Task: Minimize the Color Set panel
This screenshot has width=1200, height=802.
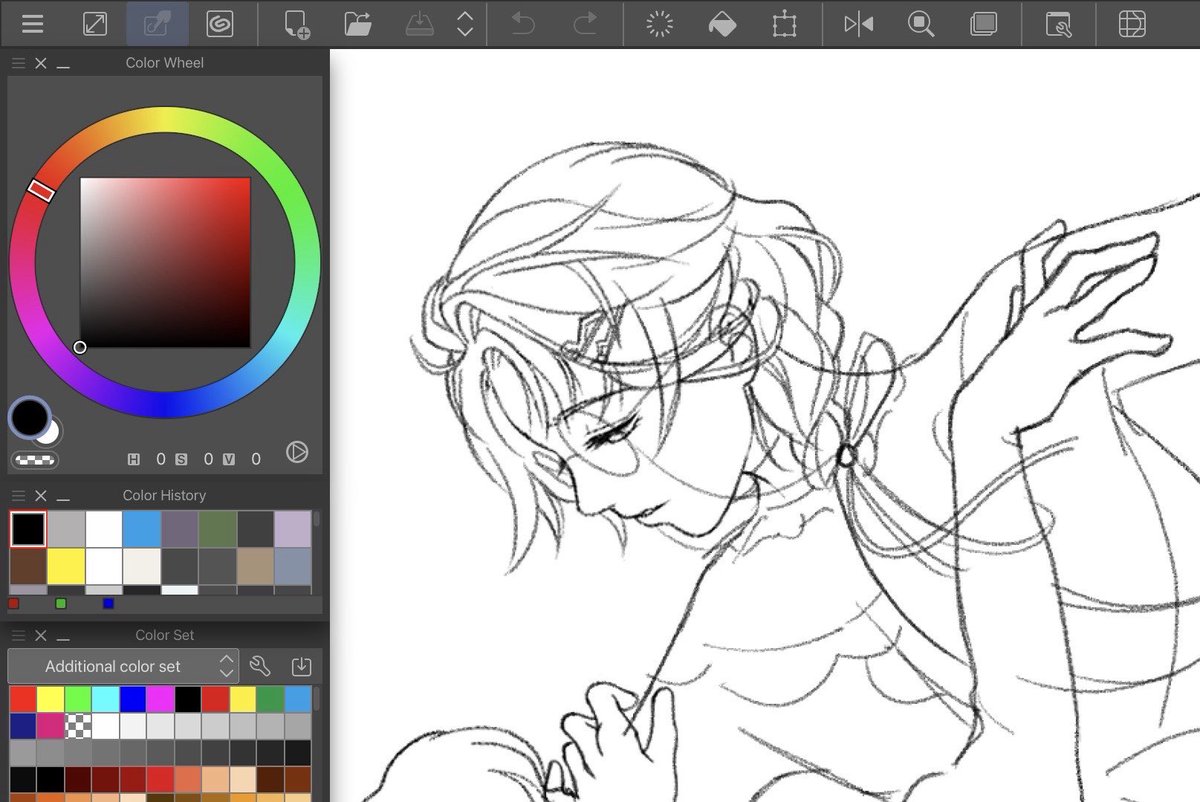Action: coord(63,639)
